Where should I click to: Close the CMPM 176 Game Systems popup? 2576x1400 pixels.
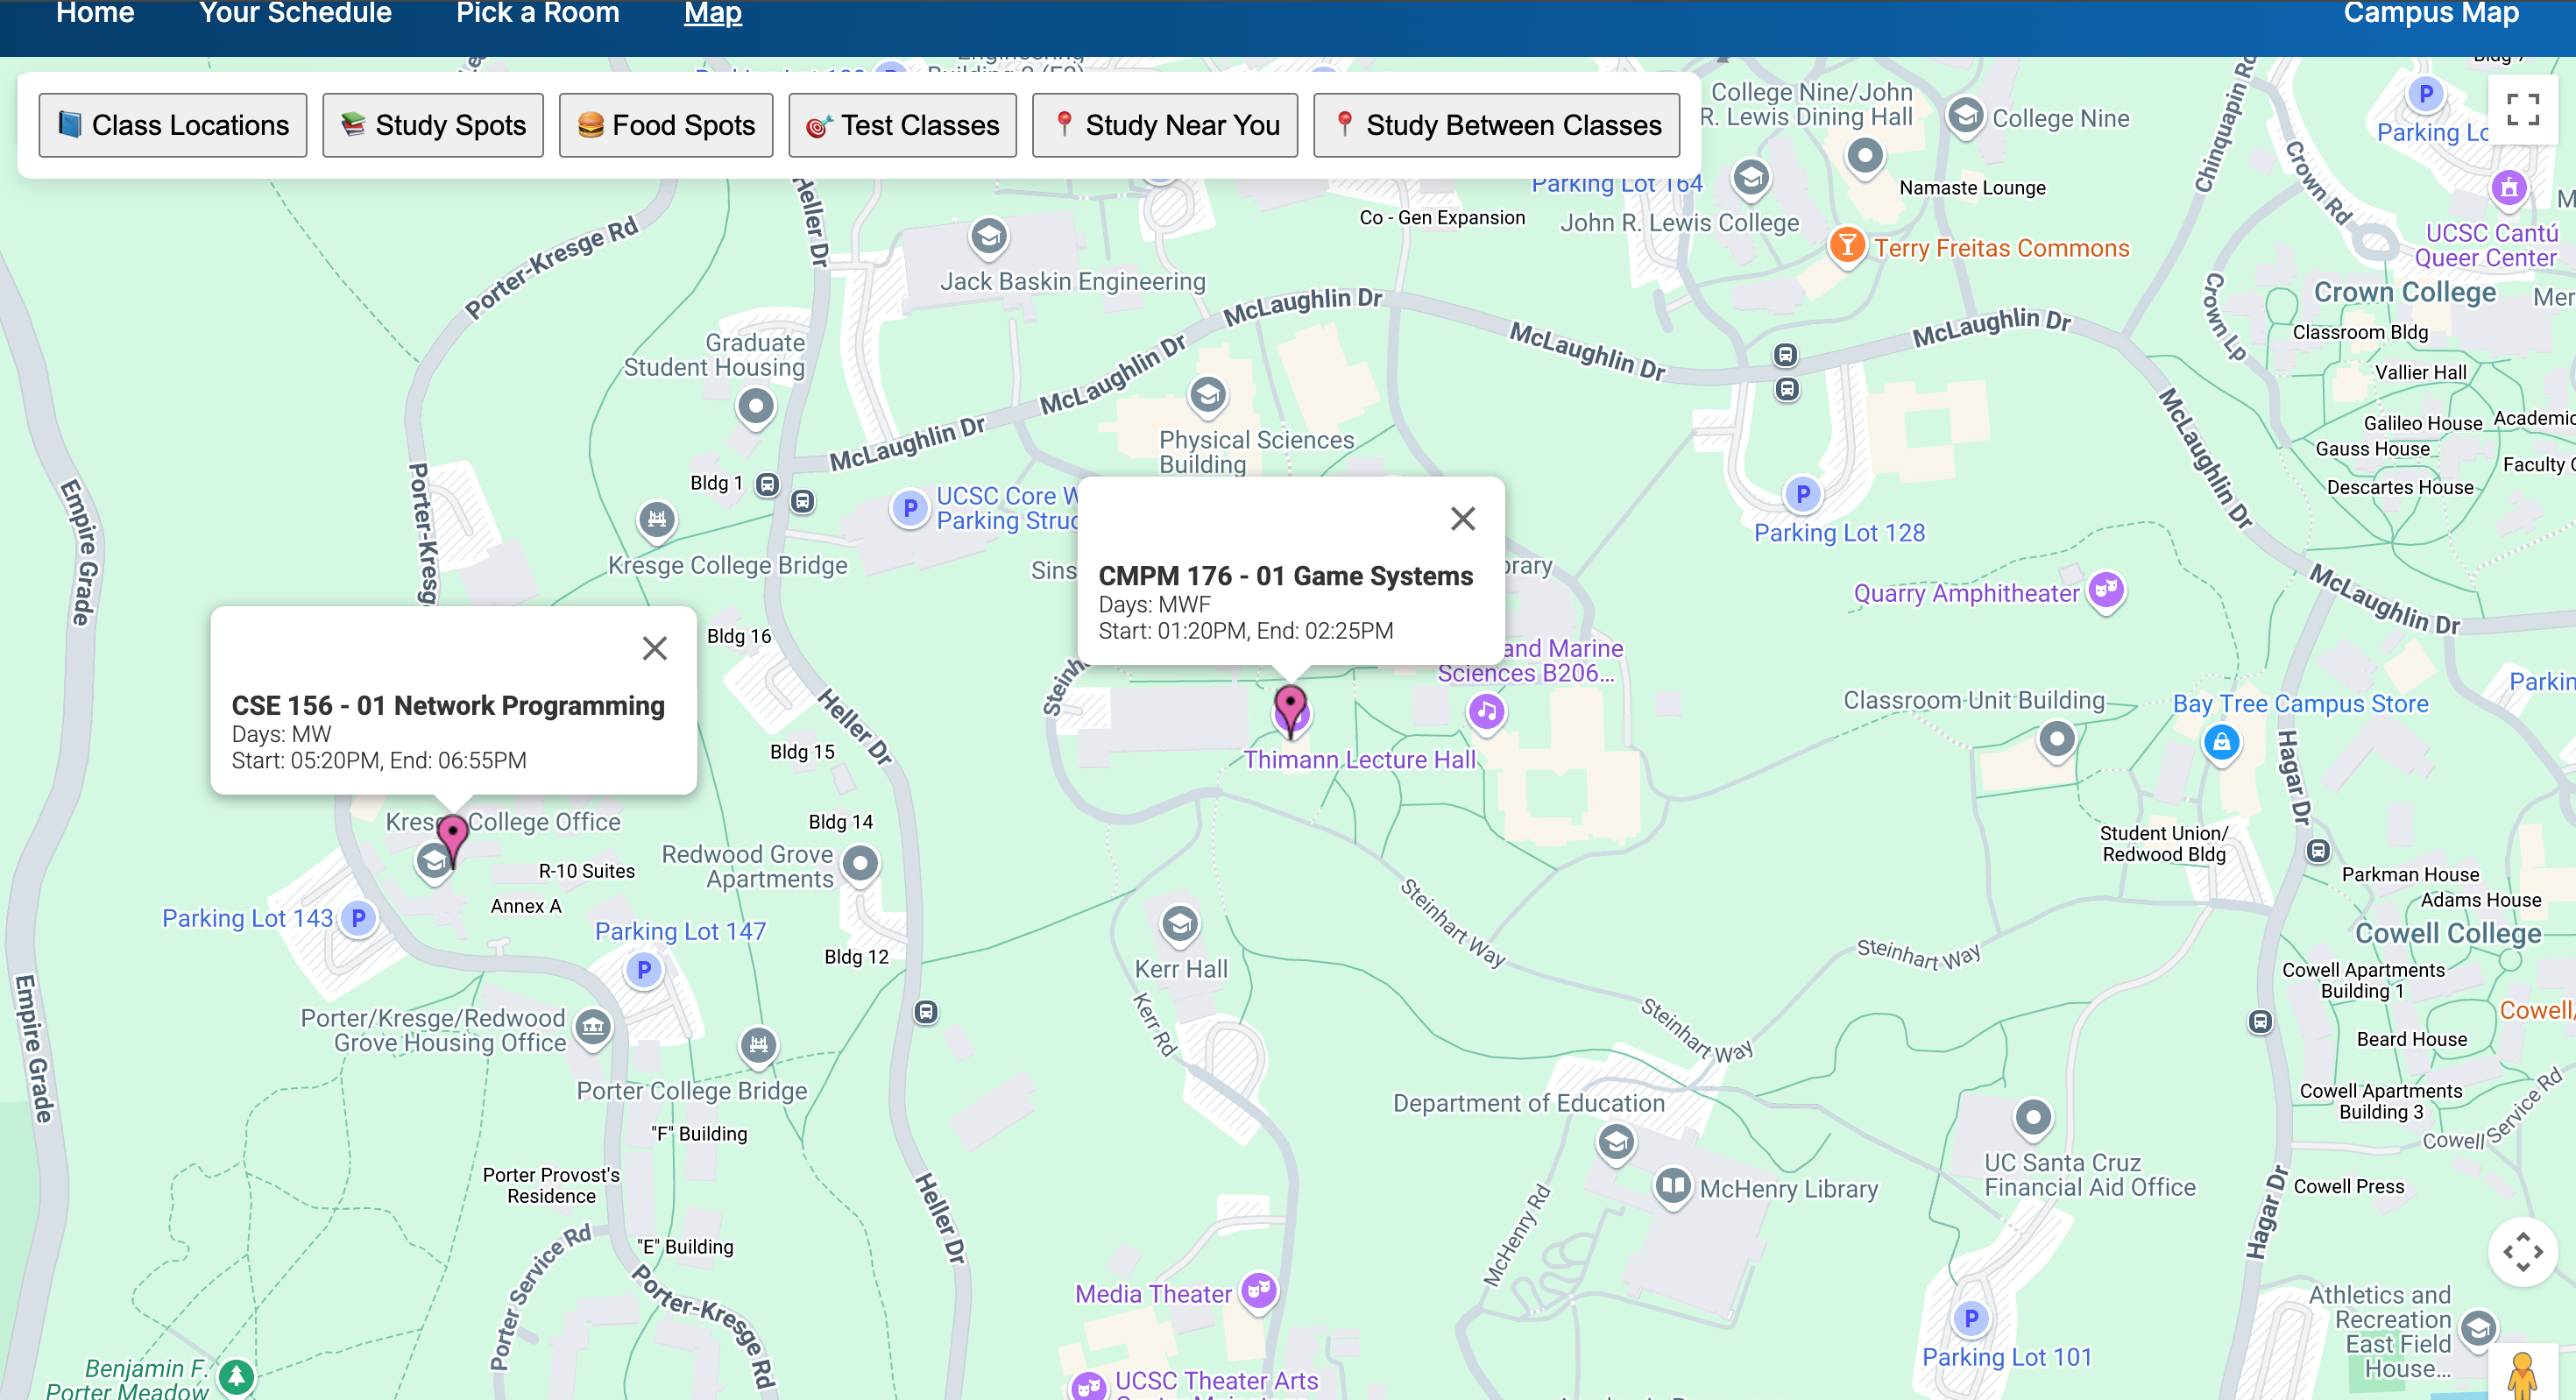tap(1462, 518)
